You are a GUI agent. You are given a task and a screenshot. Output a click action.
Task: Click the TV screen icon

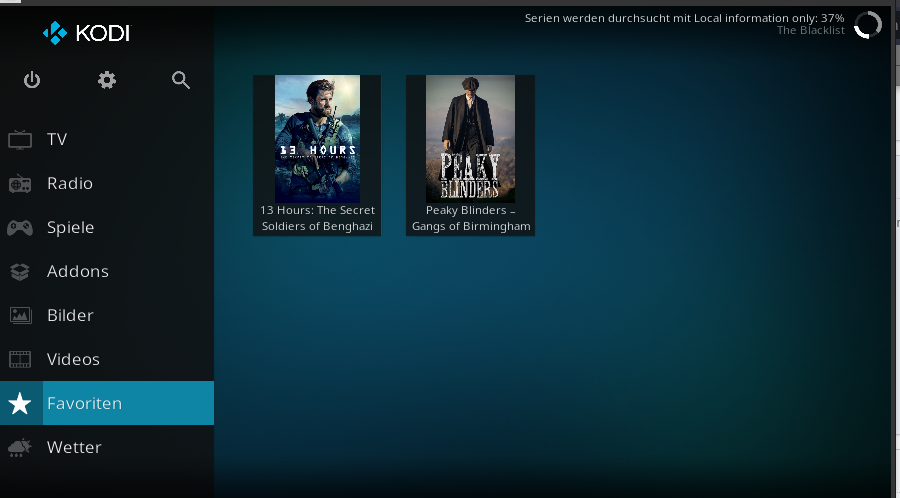(20, 139)
